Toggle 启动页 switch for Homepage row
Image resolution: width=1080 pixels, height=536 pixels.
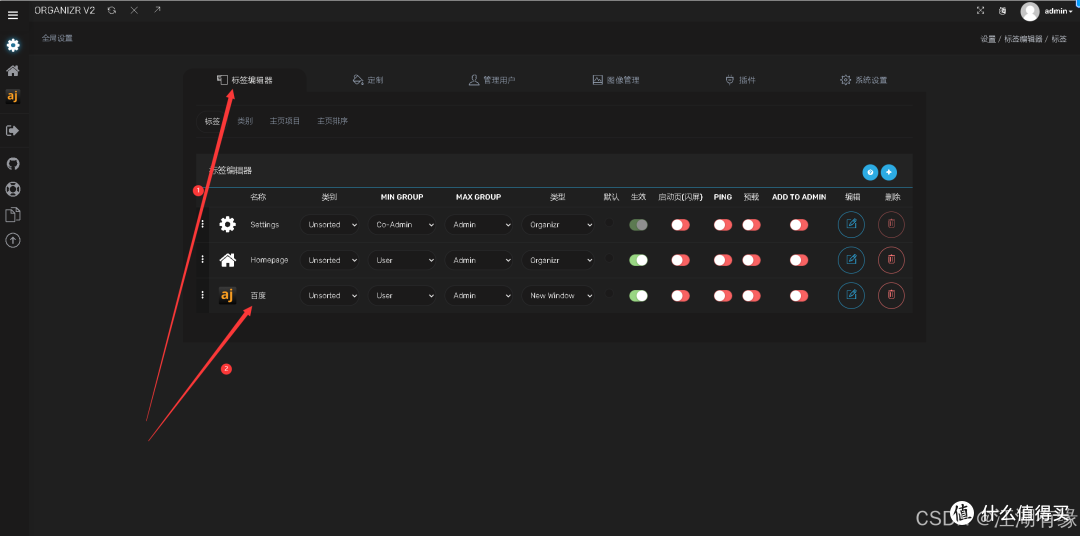pos(681,260)
